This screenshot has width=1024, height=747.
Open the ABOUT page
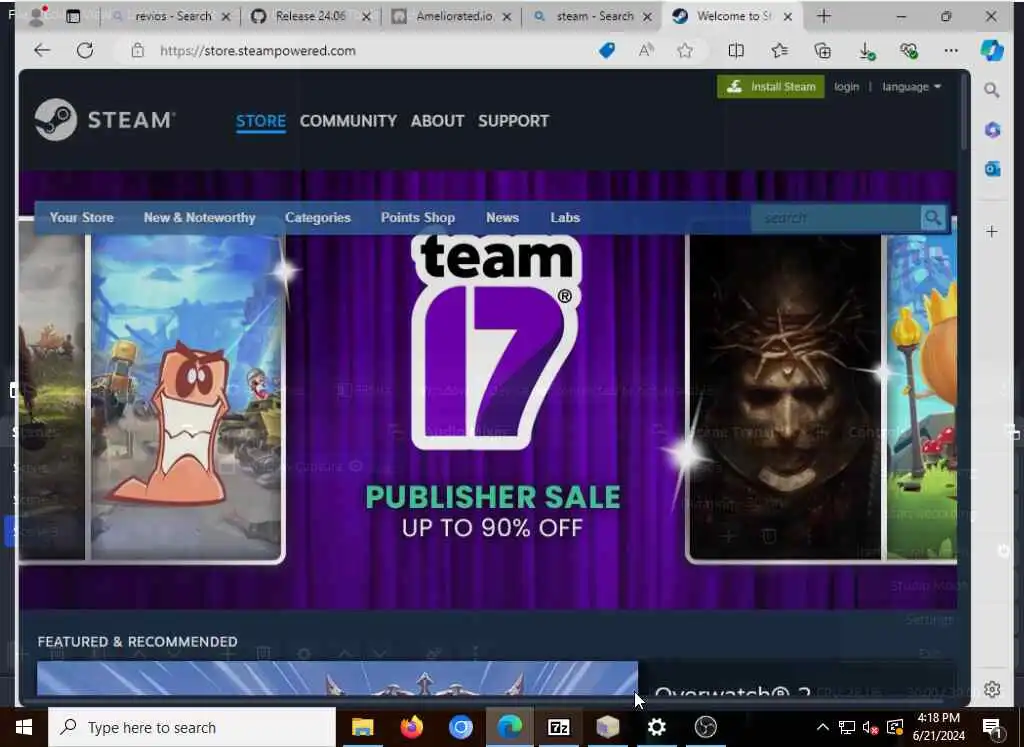coord(438,121)
